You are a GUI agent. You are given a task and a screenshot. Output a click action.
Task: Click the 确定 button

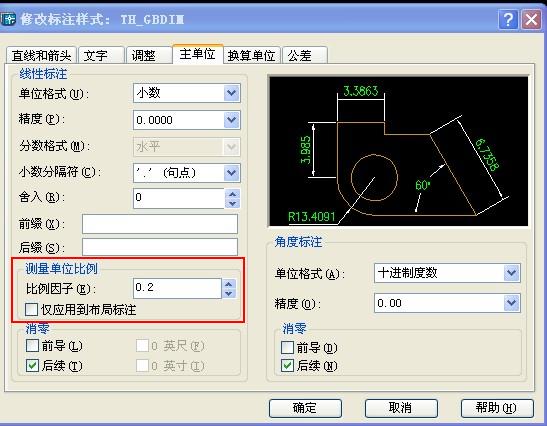pos(305,408)
